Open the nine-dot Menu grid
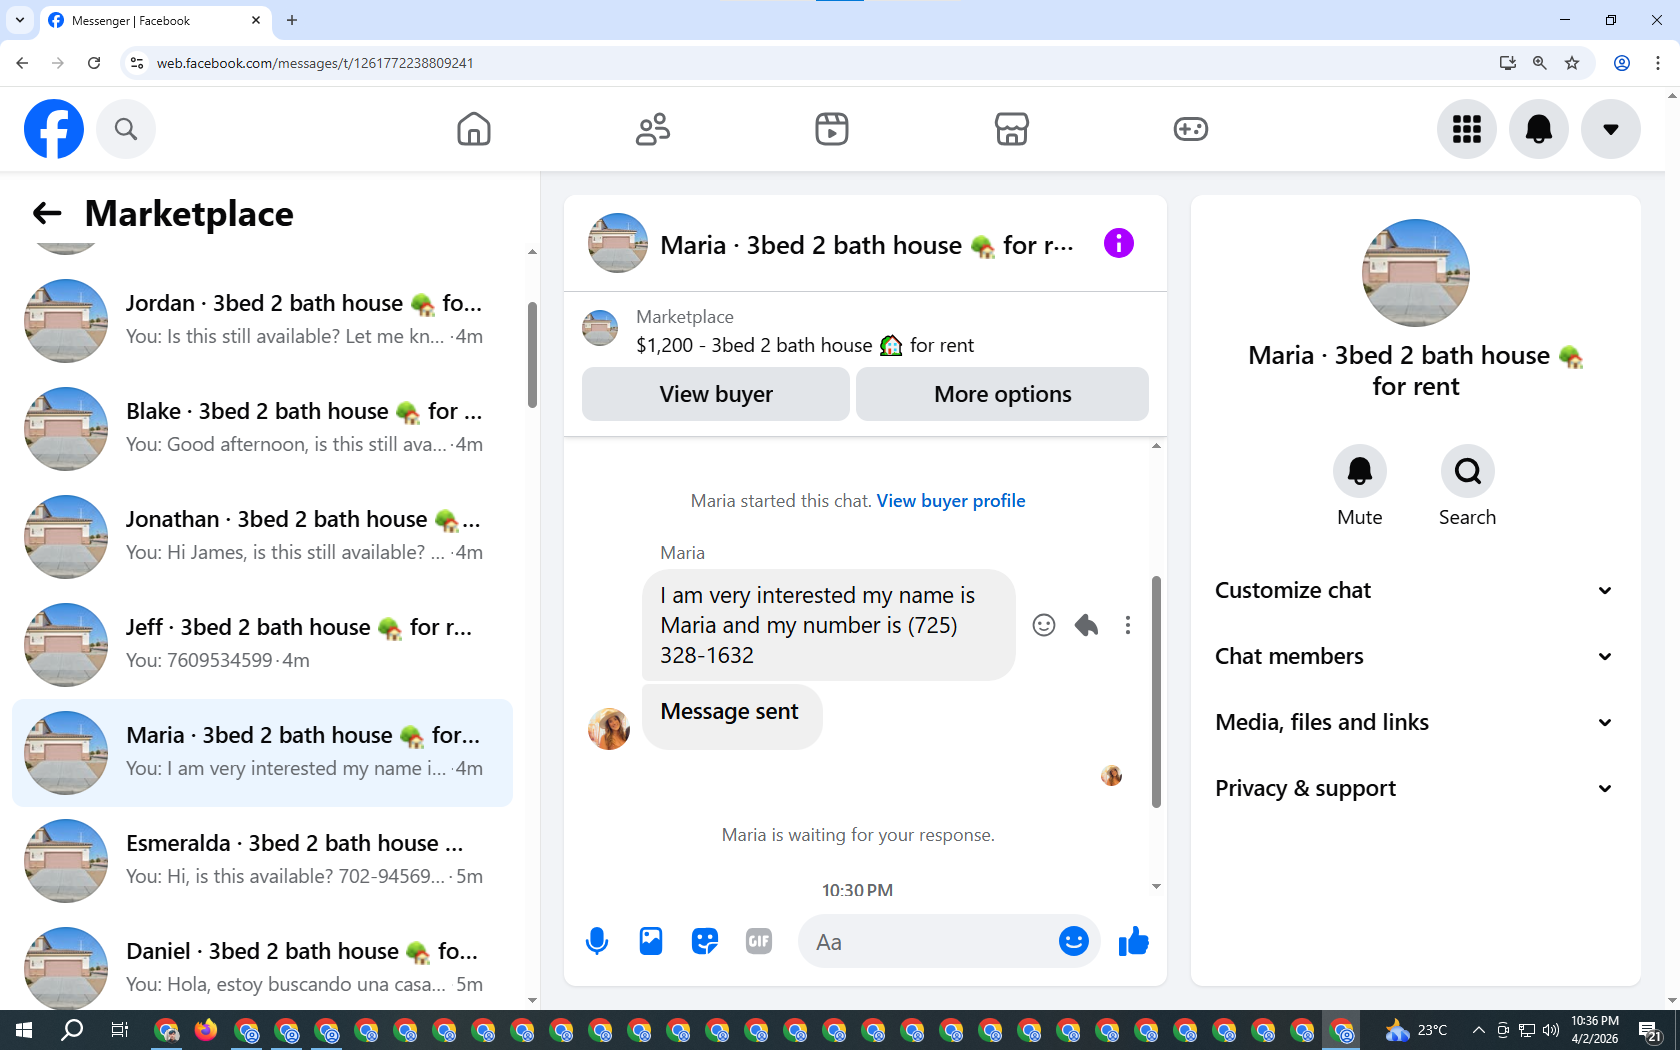 click(x=1467, y=129)
